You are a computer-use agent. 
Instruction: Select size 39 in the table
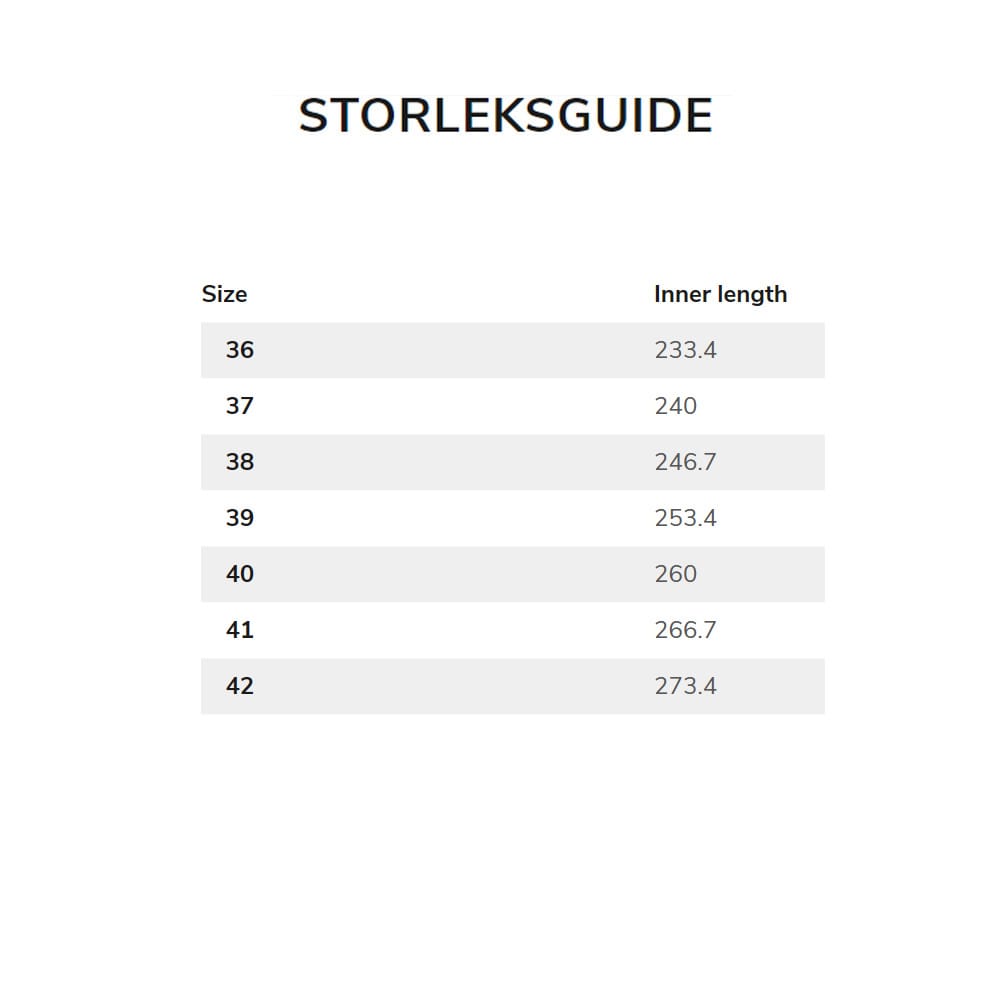pyautogui.click(x=240, y=518)
